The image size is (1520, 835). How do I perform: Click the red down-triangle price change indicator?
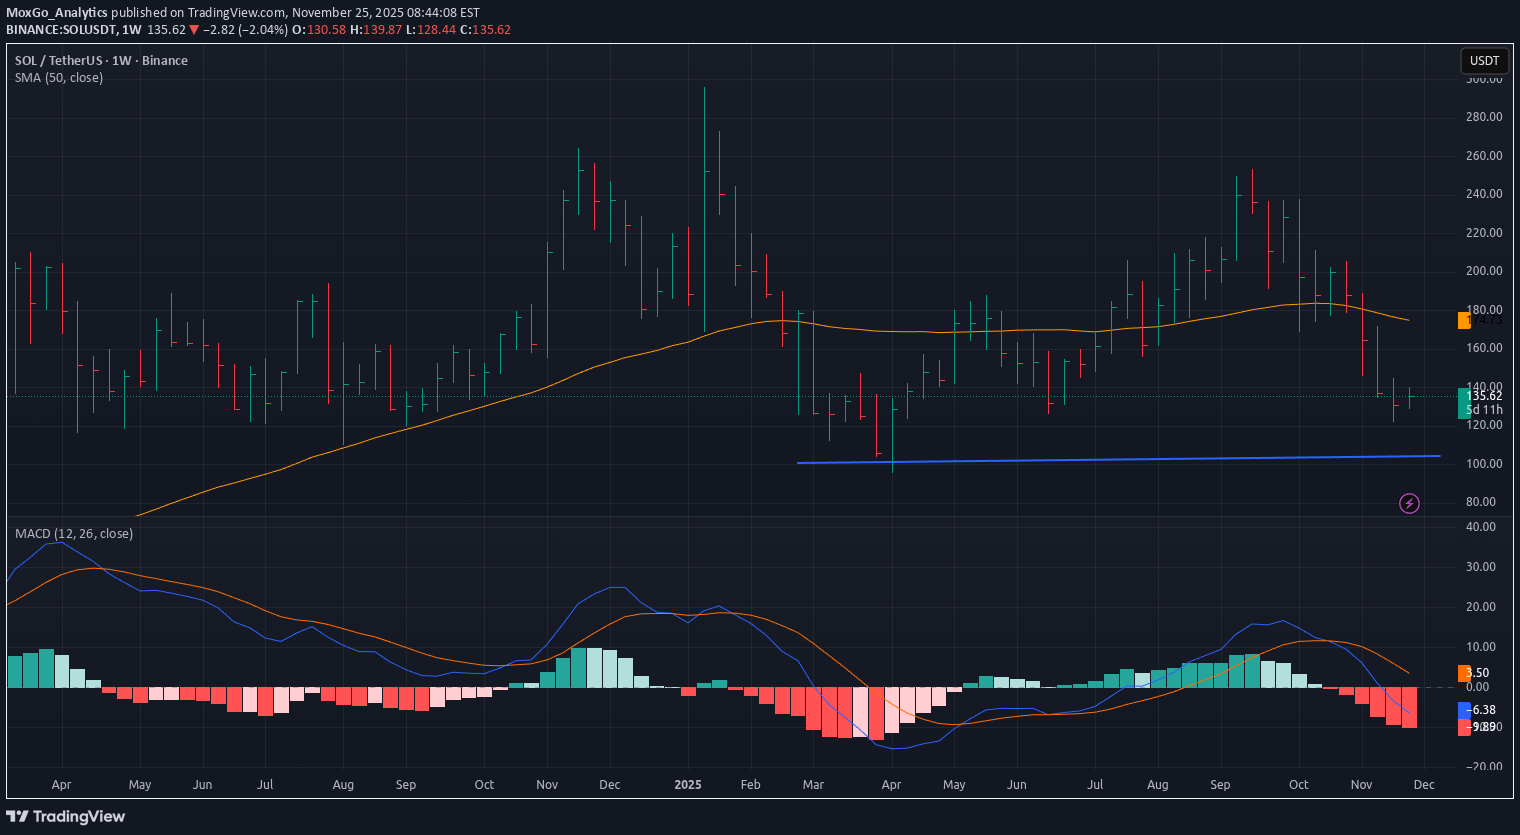[x=194, y=30]
